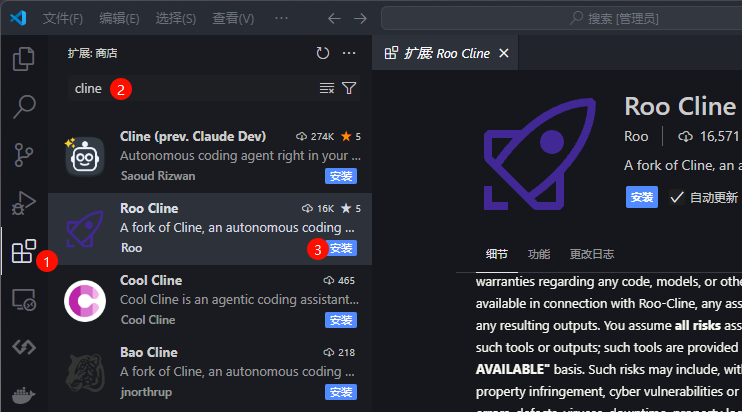
Task: Click the 16K download count for Roo Cline
Action: coord(318,209)
